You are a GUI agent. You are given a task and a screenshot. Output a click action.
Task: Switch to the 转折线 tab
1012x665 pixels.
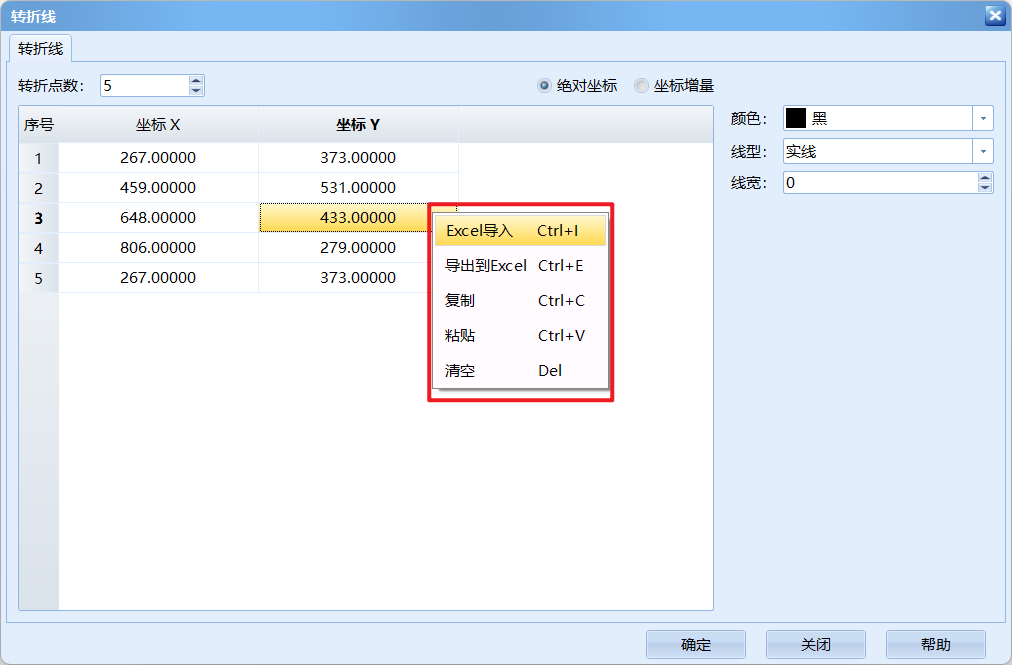tap(38, 46)
